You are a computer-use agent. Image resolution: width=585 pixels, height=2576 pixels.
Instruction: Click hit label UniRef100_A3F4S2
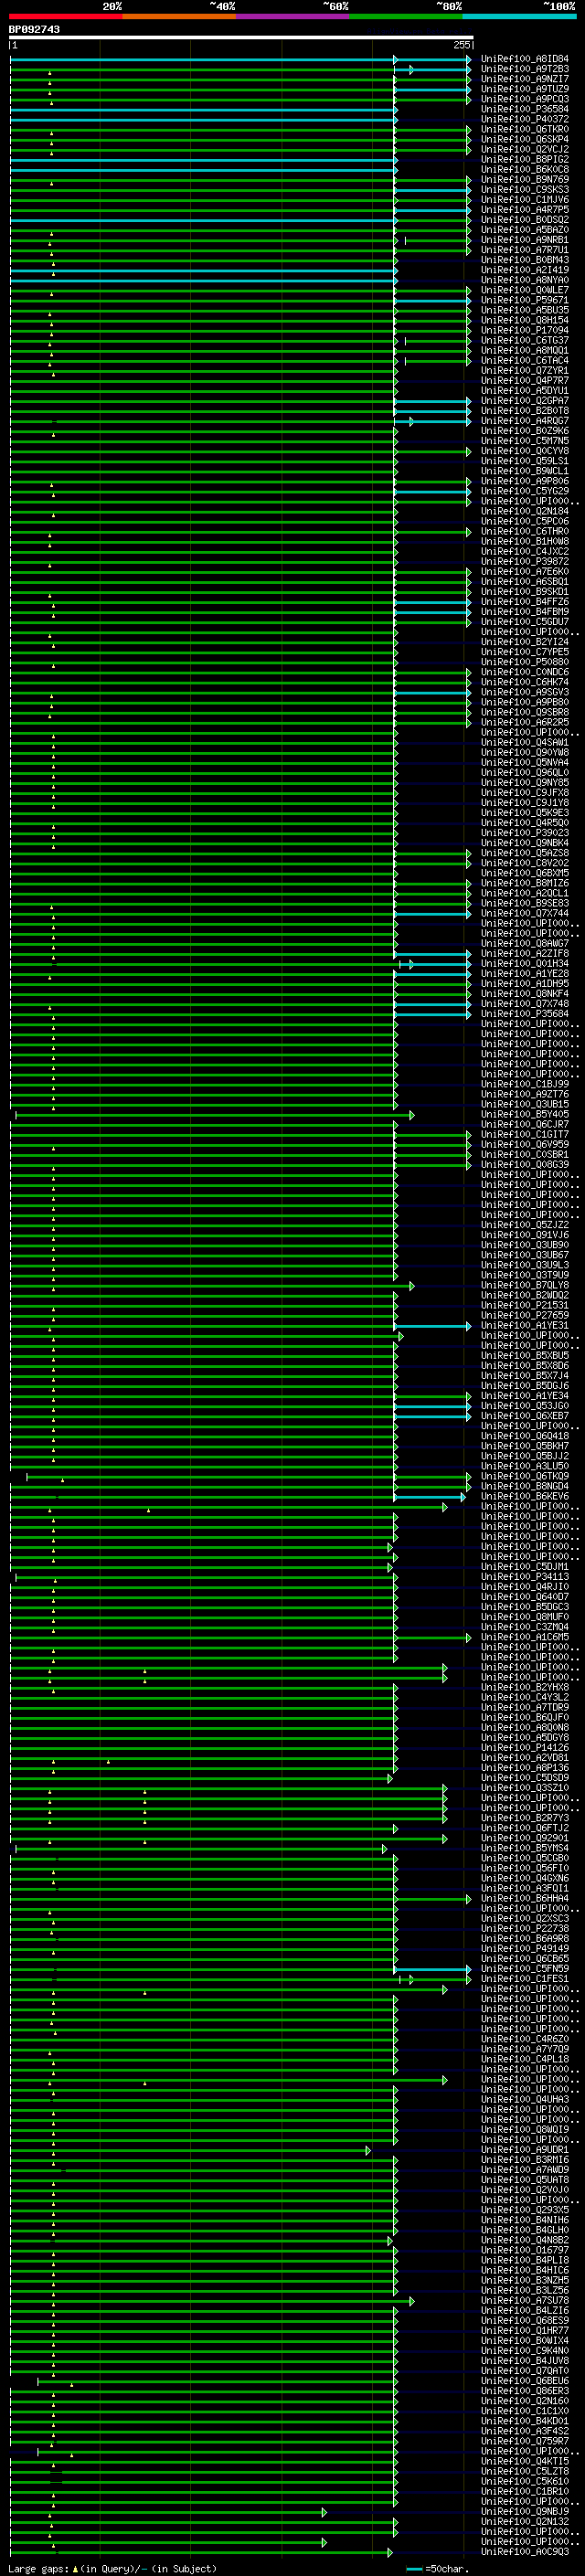[525, 2431]
